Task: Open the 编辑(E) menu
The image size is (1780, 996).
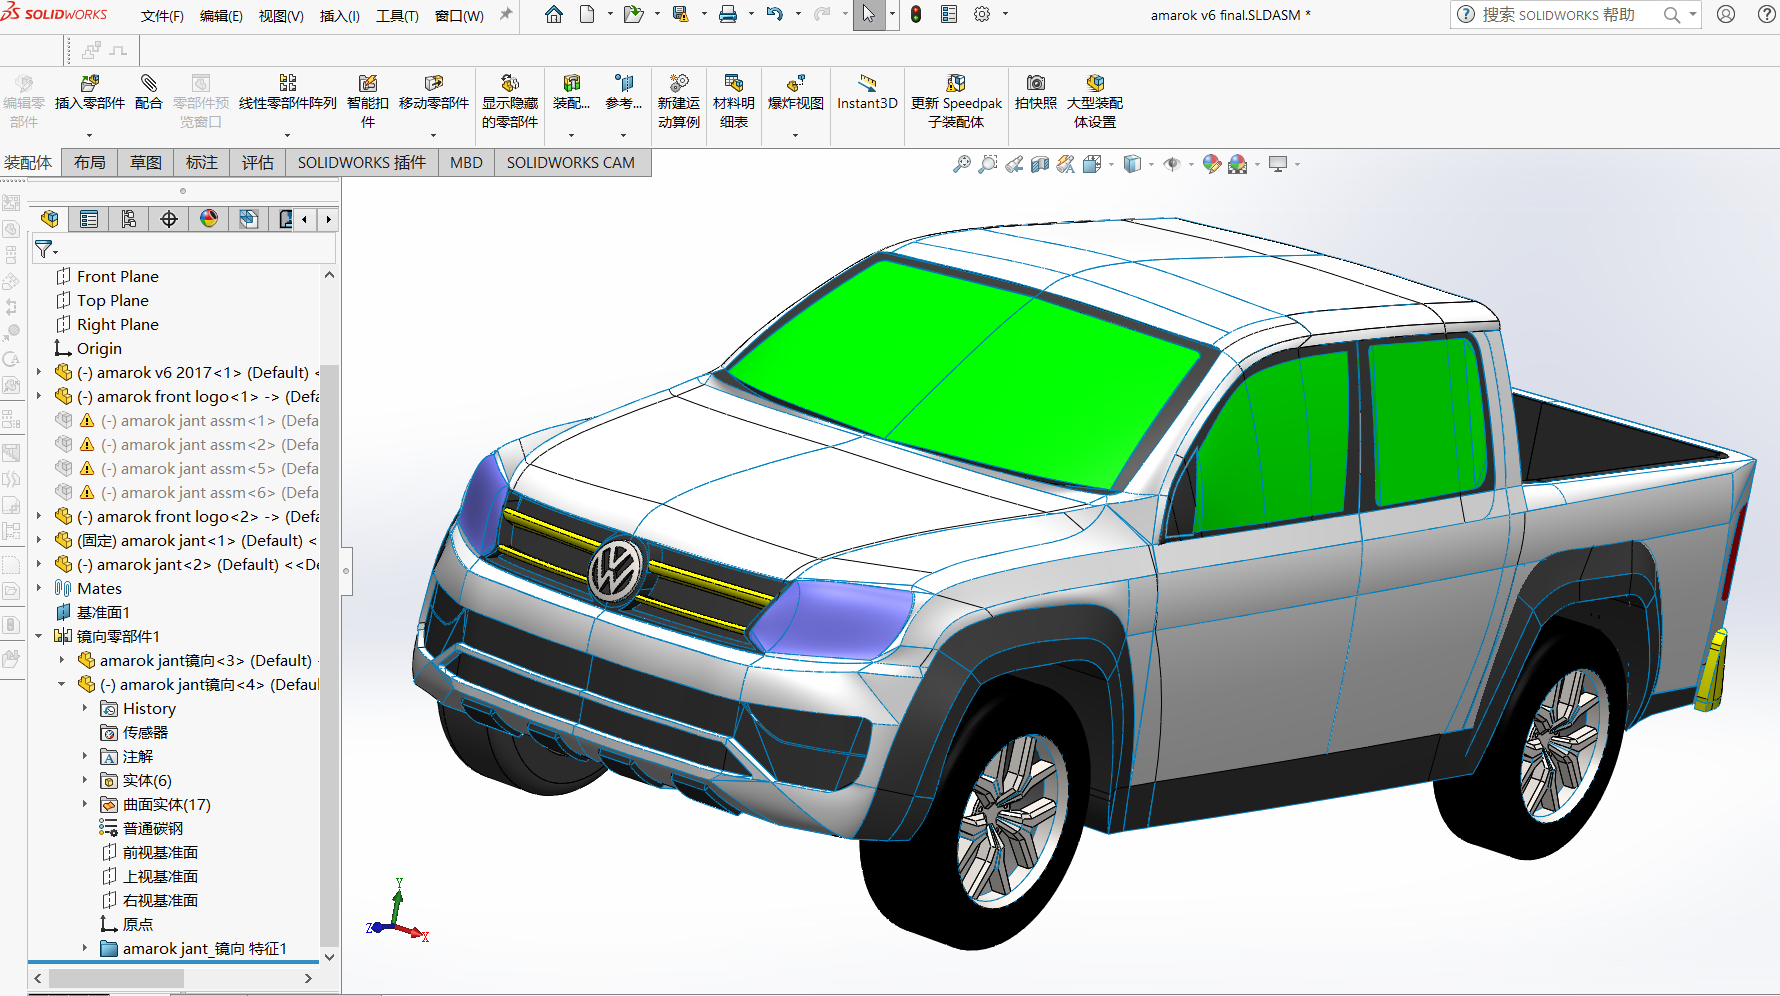Action: [x=221, y=16]
